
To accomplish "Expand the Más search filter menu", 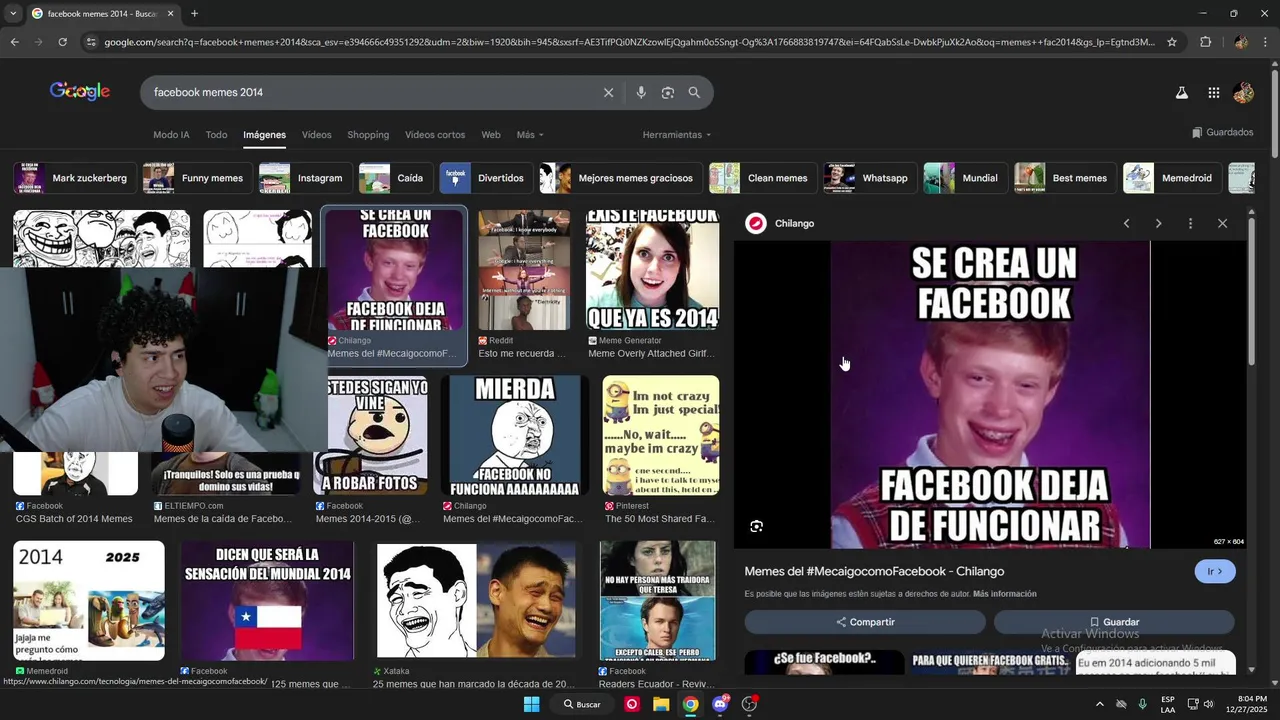I will (530, 135).
